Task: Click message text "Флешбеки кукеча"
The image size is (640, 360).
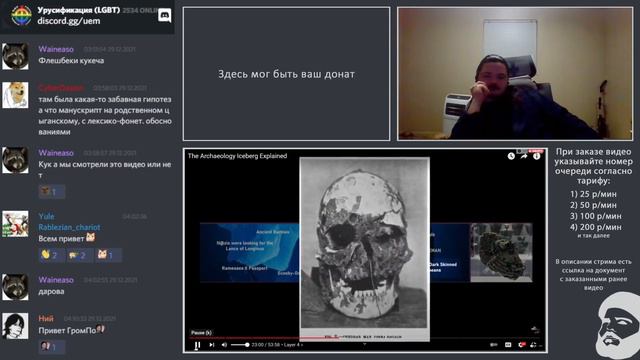Action: pyautogui.click(x=71, y=60)
